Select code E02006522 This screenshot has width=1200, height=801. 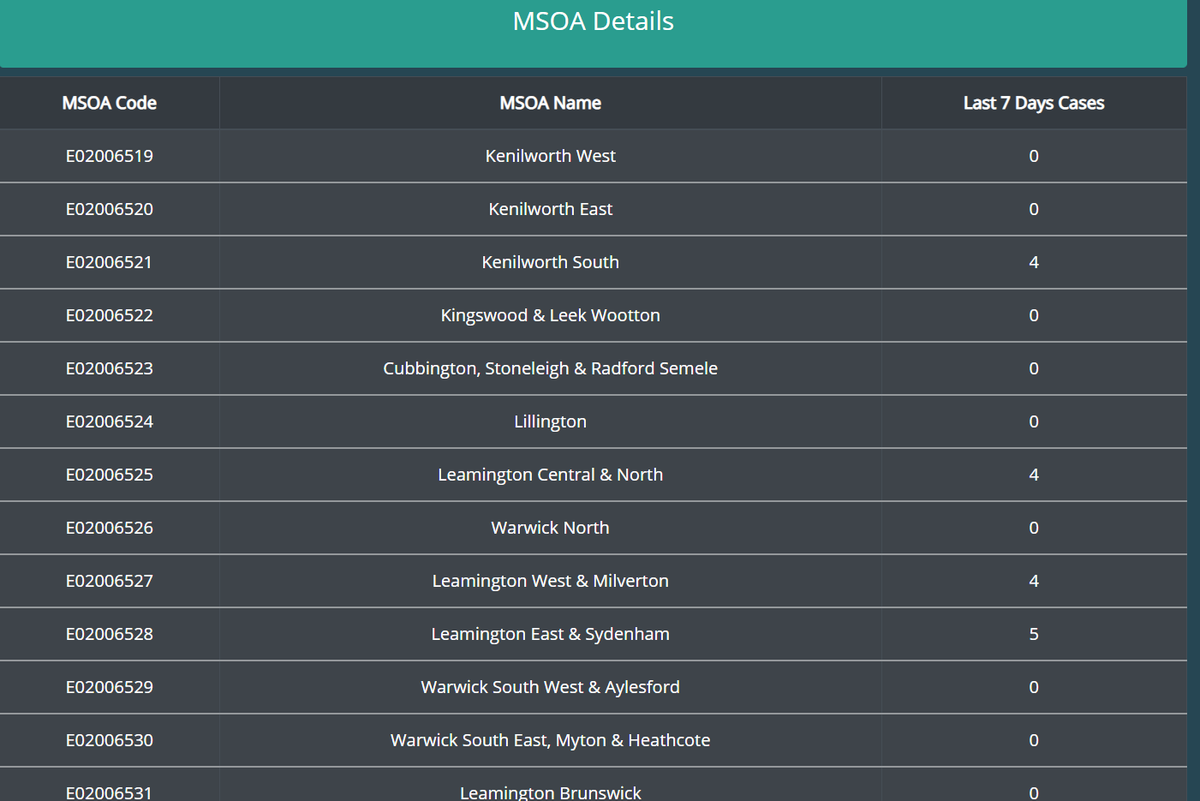click(x=109, y=315)
